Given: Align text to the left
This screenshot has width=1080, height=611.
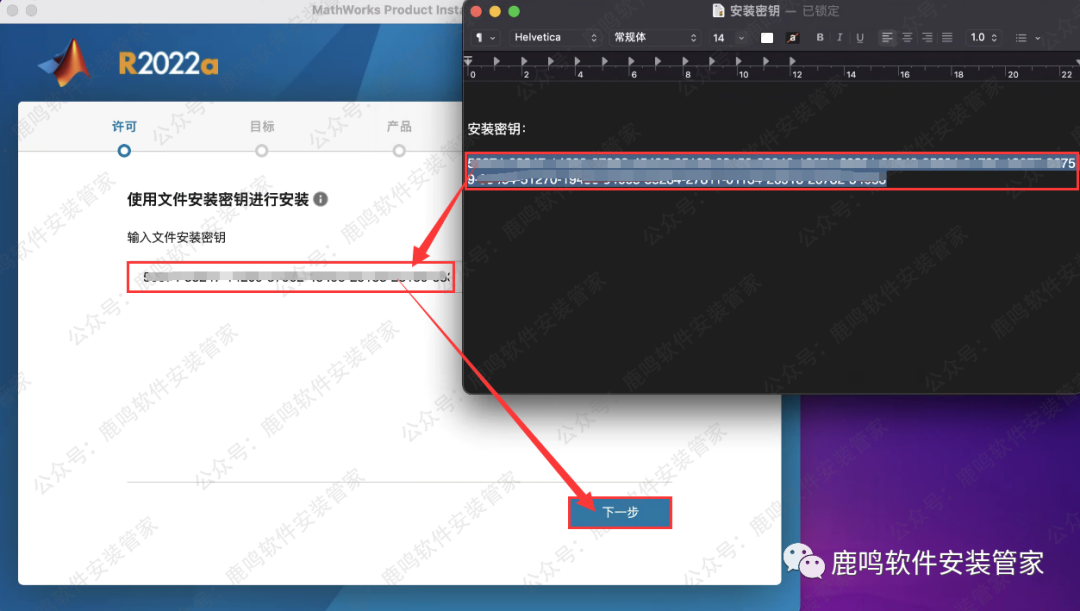Looking at the screenshot, I should point(887,38).
